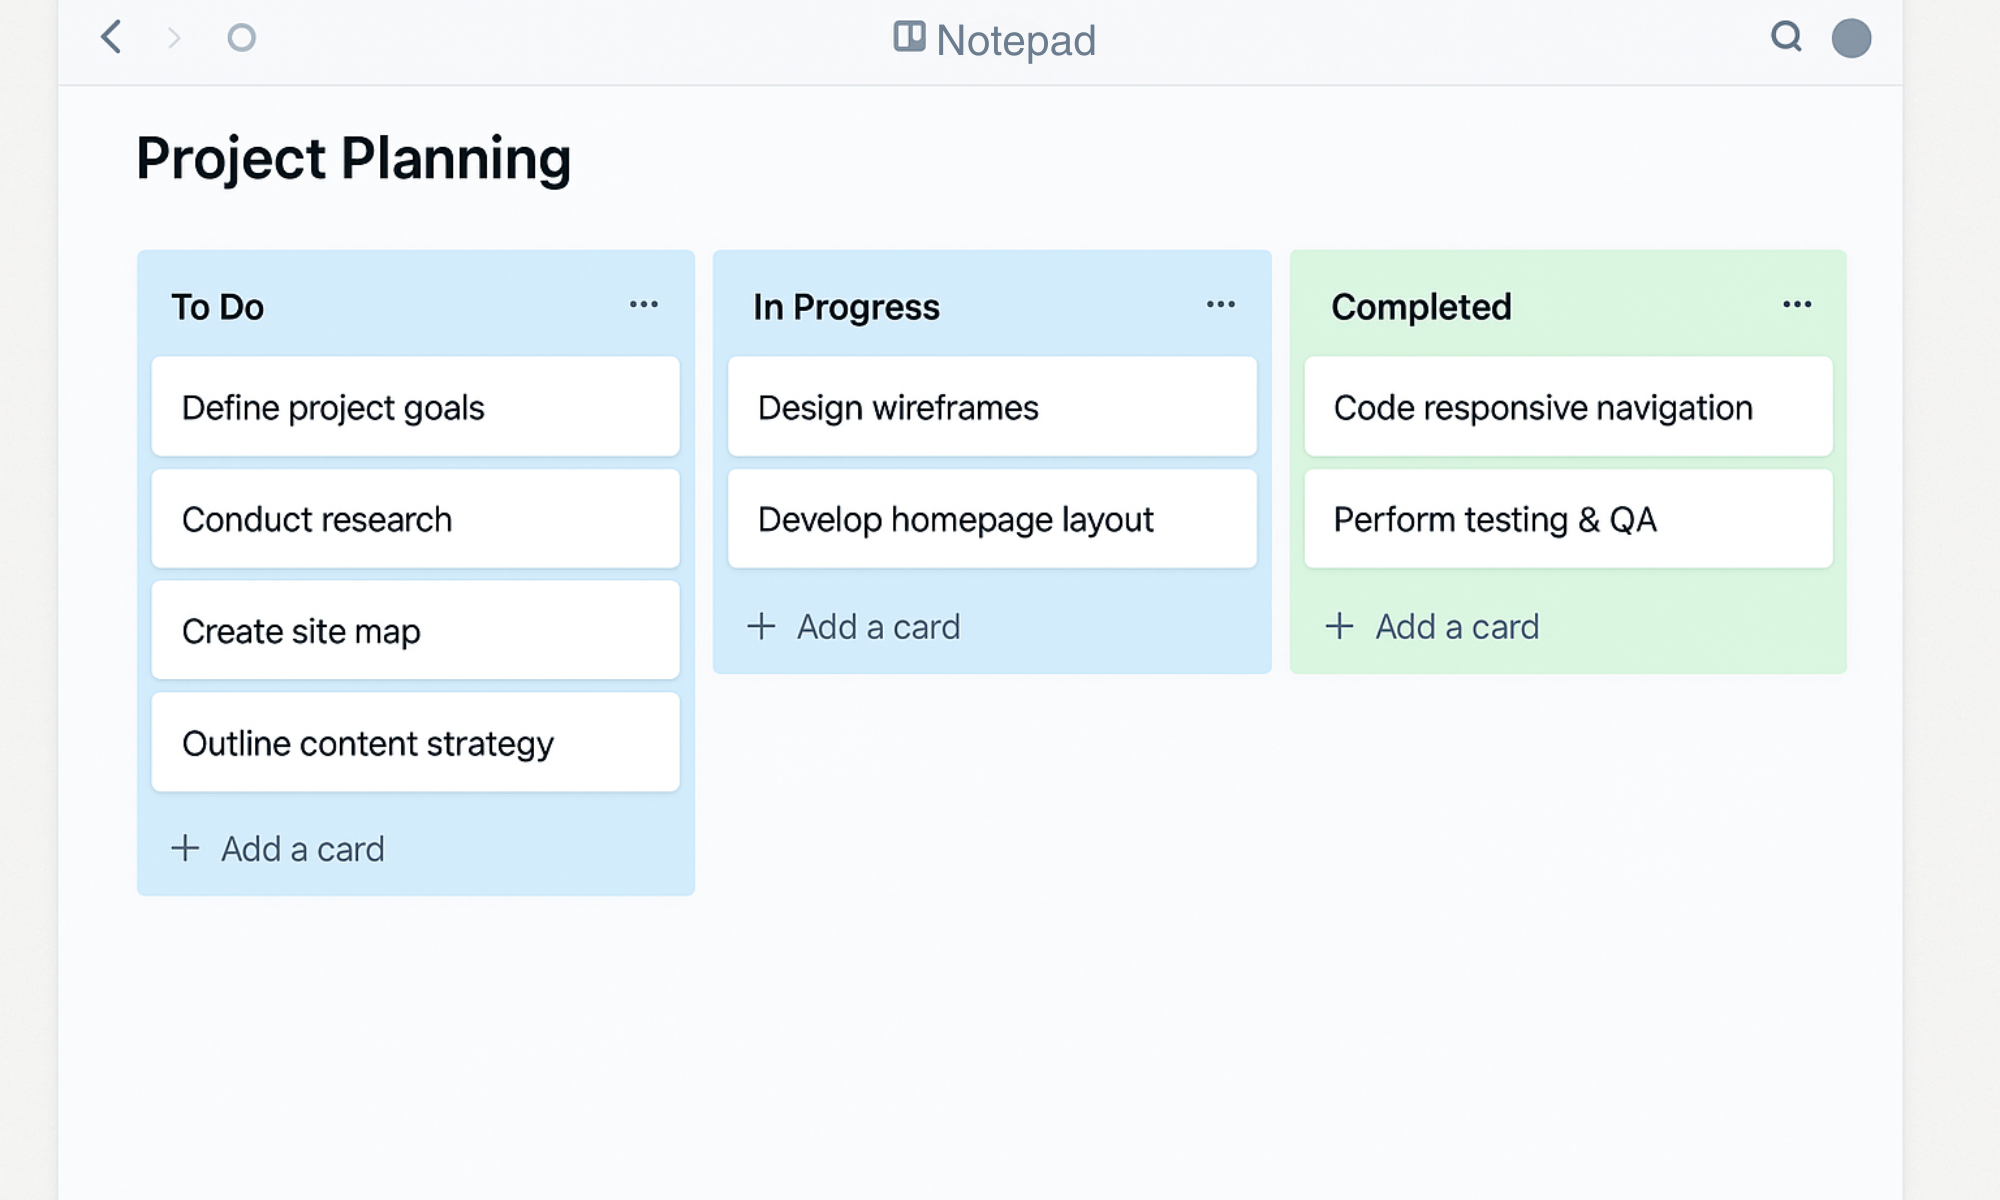Click Add a card text under Completed
This screenshot has width=2000, height=1200.
tap(1457, 627)
